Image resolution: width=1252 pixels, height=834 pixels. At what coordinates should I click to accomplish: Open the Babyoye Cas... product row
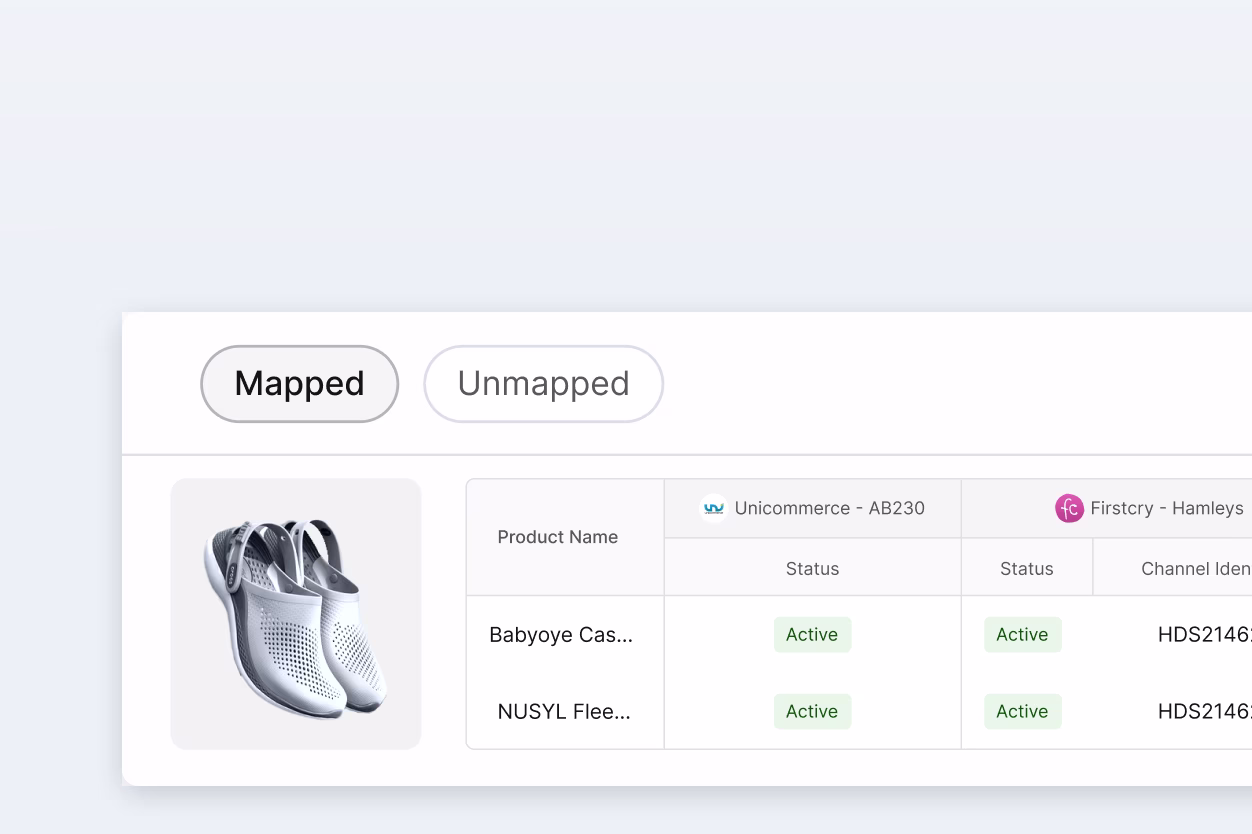click(x=560, y=635)
